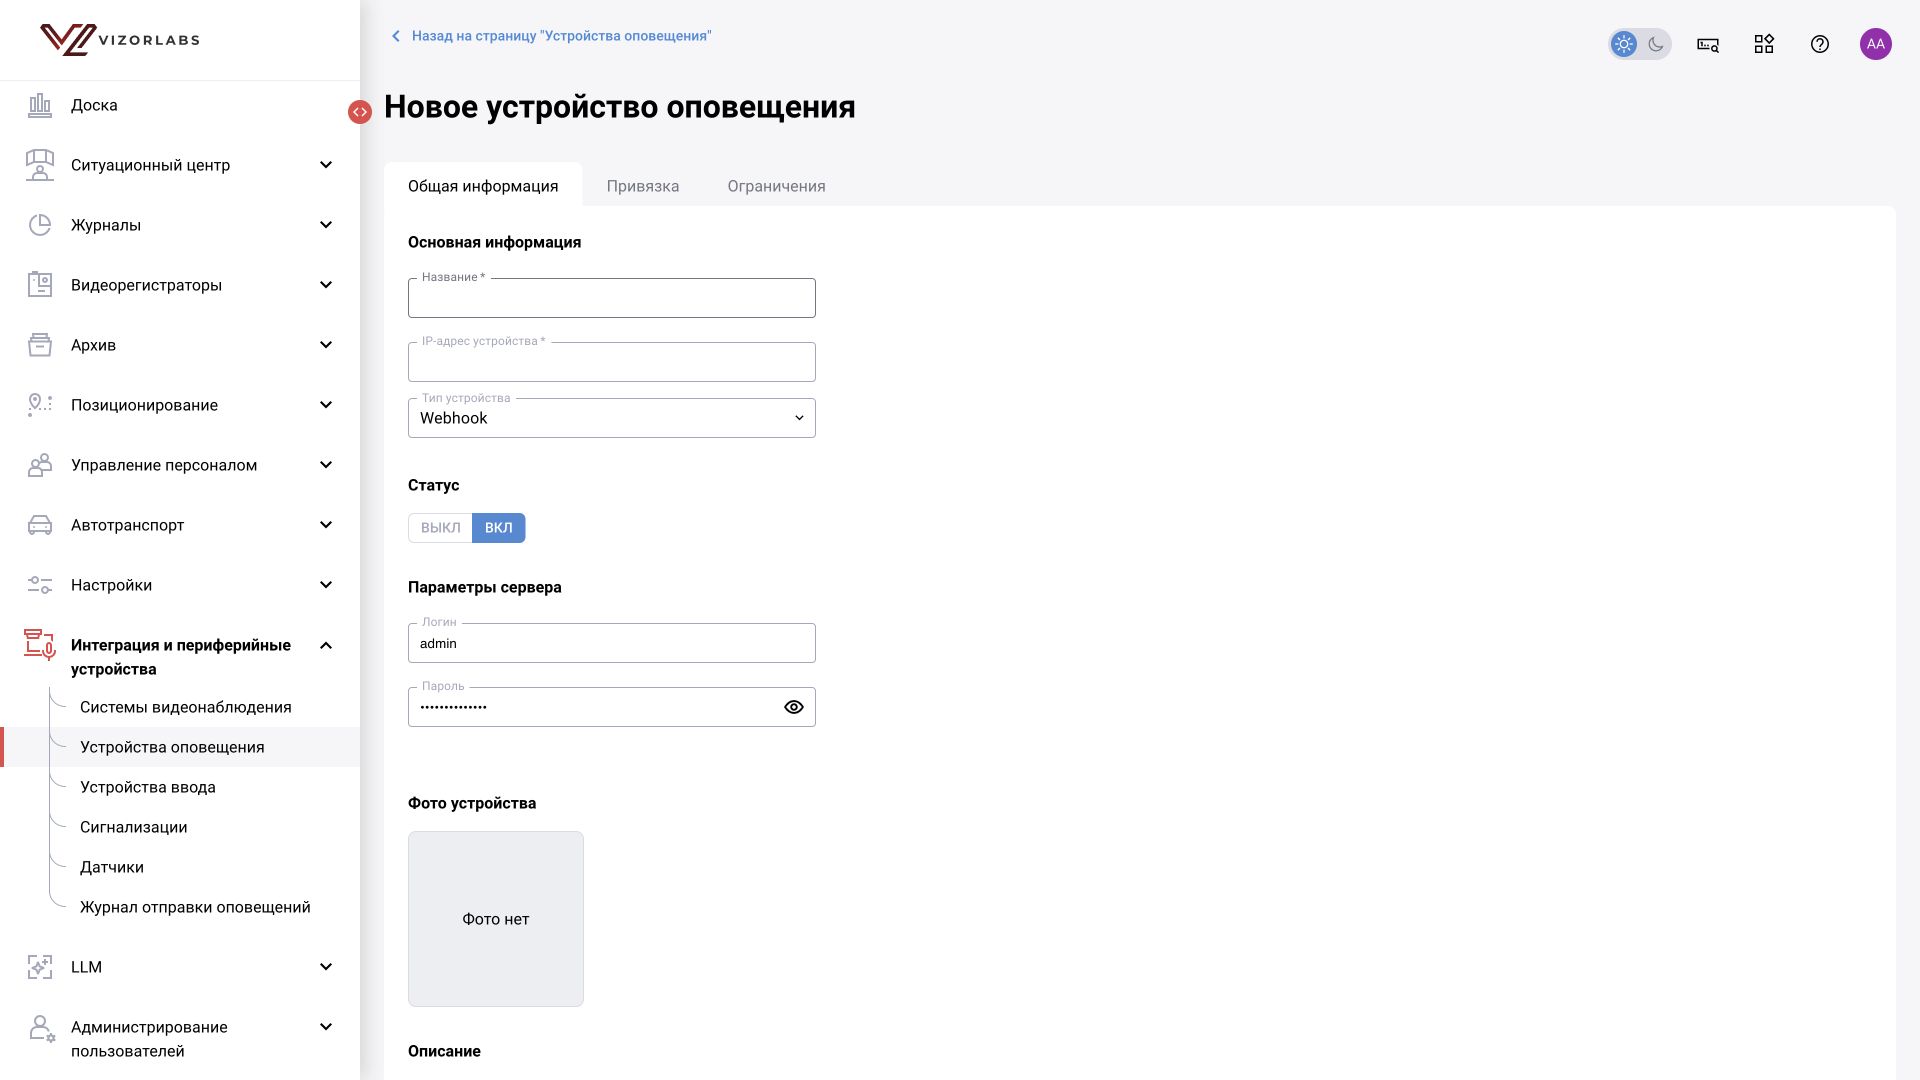This screenshot has height=1080, width=1920.
Task: Switch to the dark theme moon toggle
Action: 1656,44
